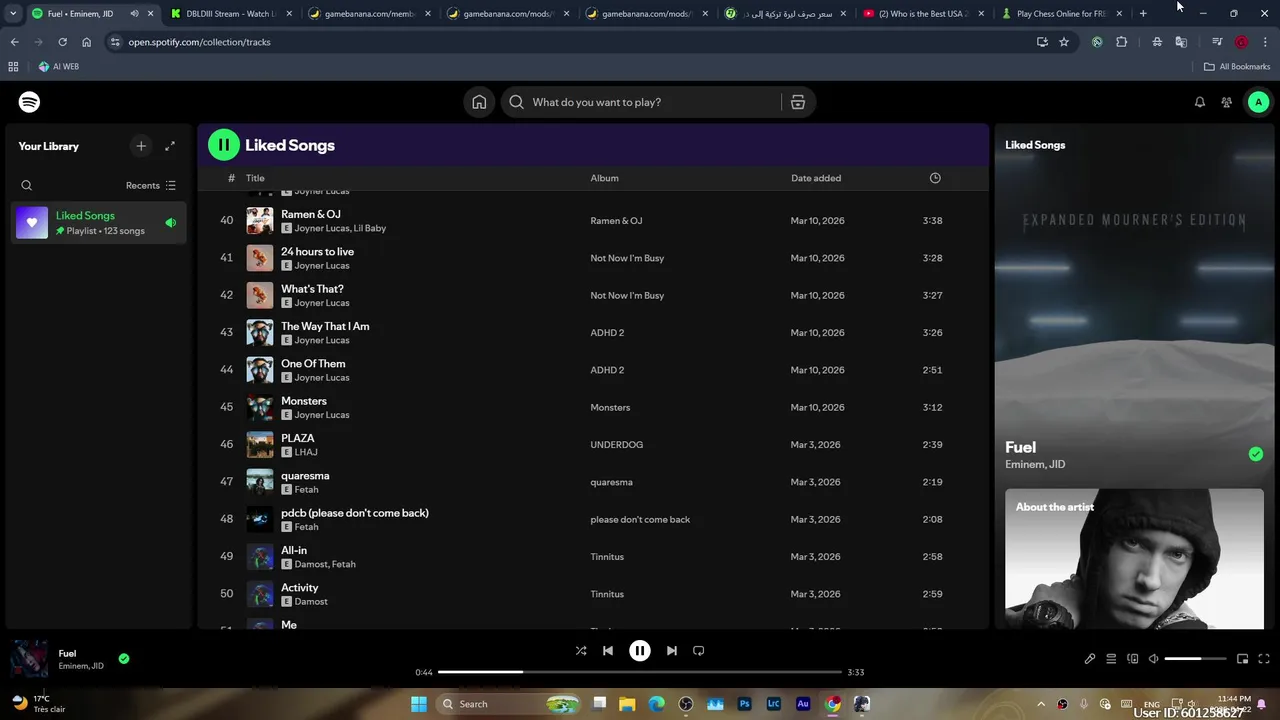Sort tracks by the Title column header
The width and height of the screenshot is (1280, 720).
[255, 178]
